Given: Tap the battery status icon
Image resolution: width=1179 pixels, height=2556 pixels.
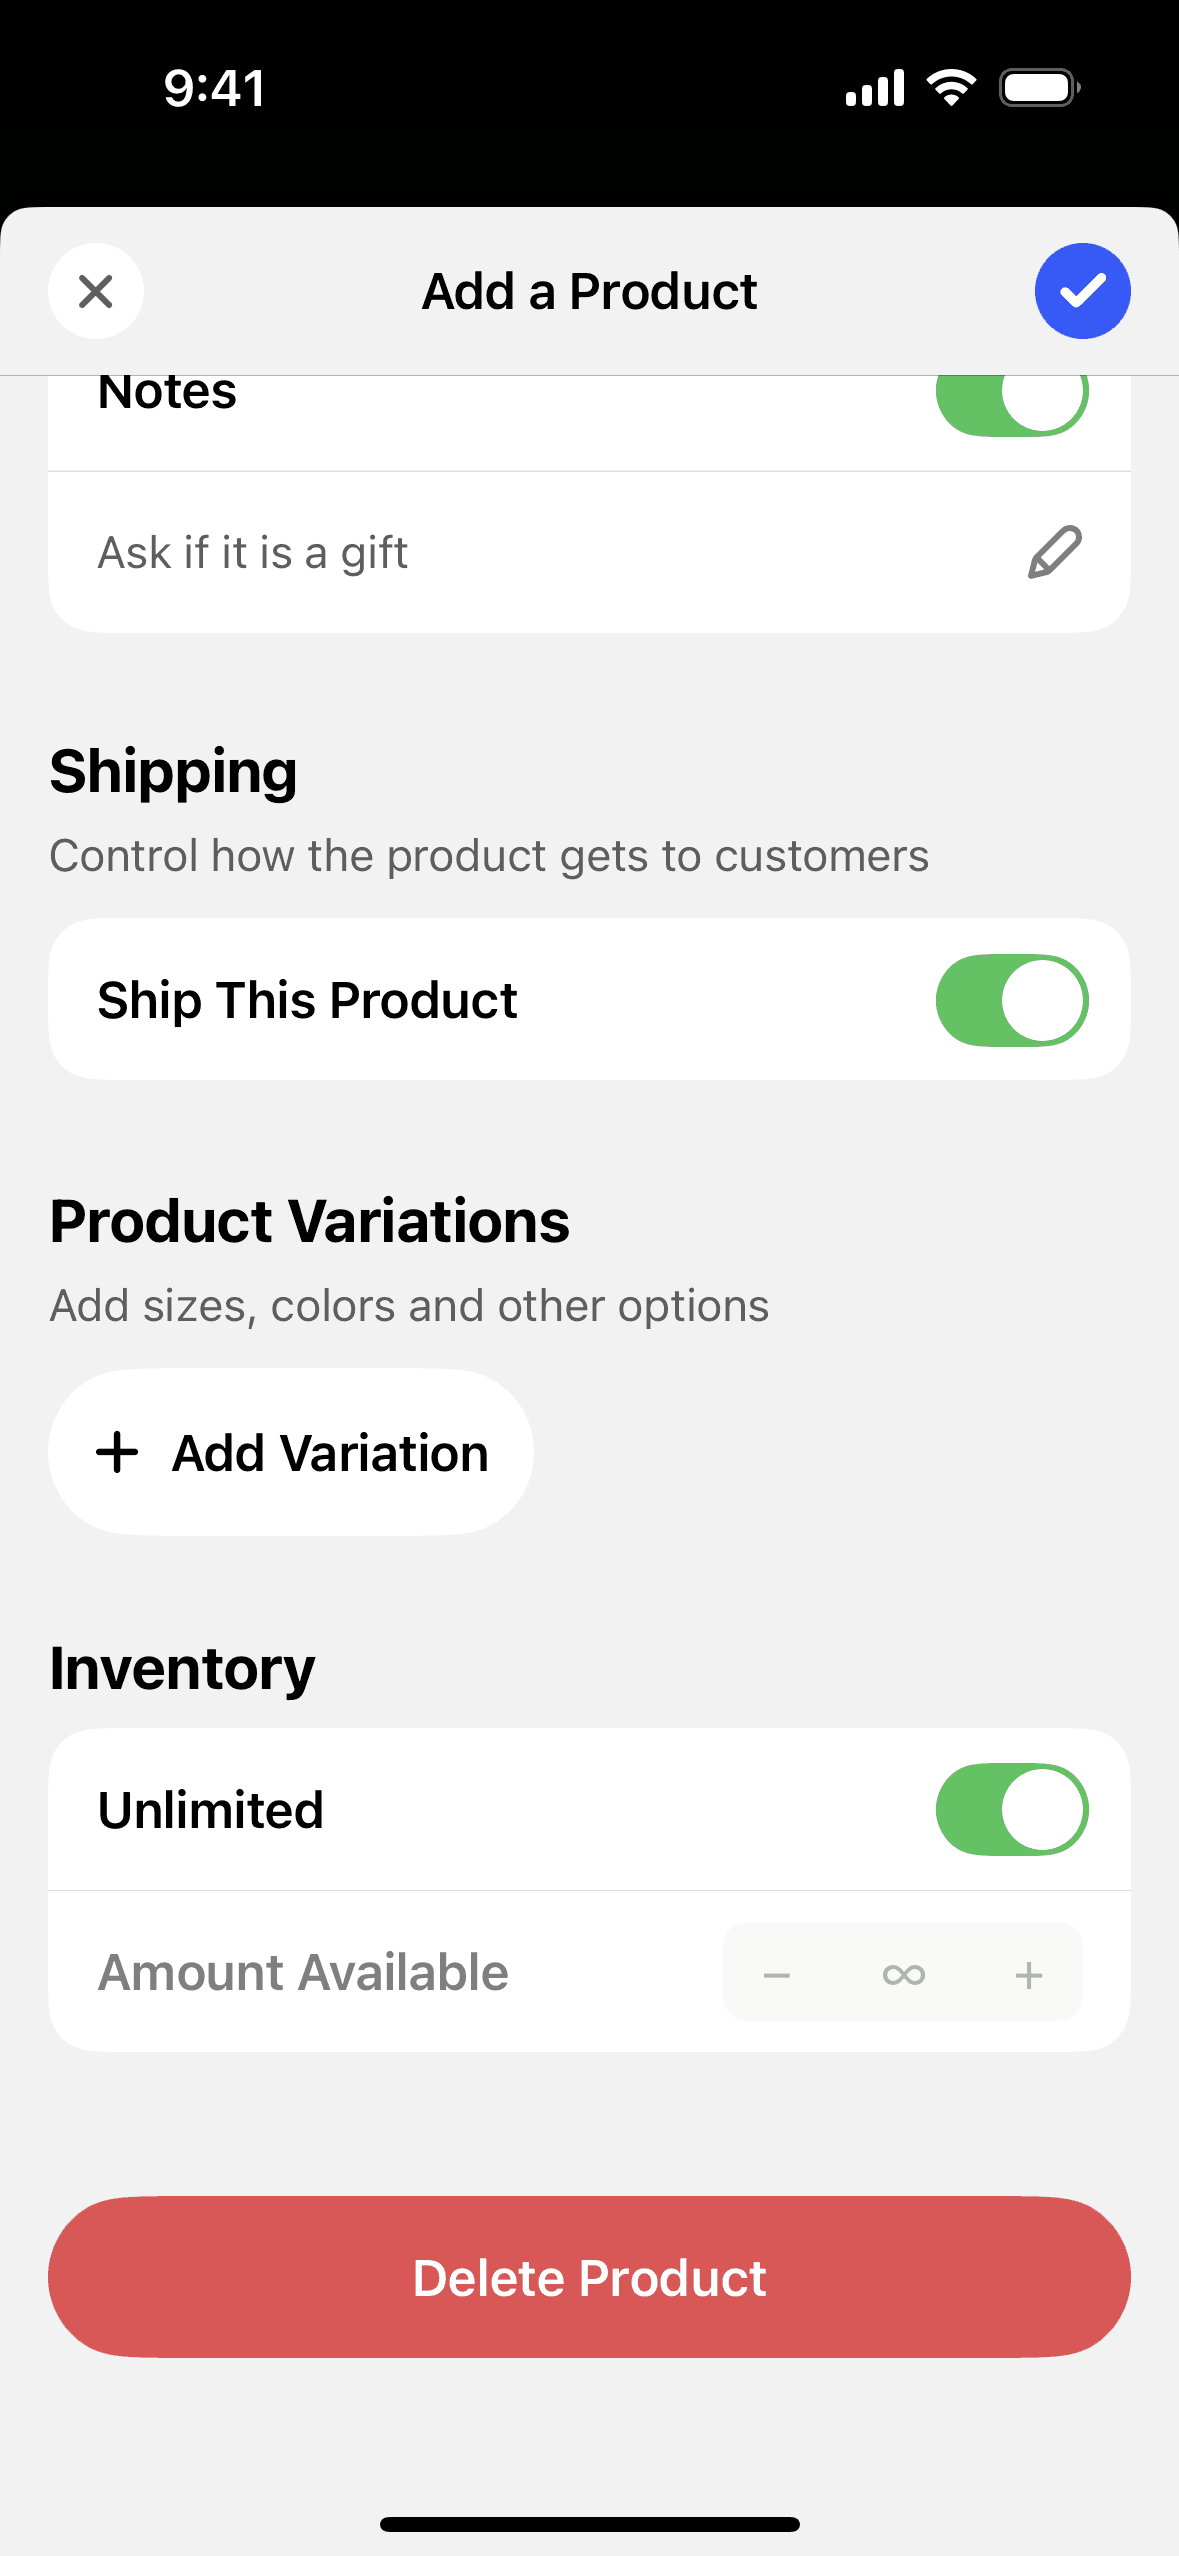Looking at the screenshot, I should (x=1039, y=88).
